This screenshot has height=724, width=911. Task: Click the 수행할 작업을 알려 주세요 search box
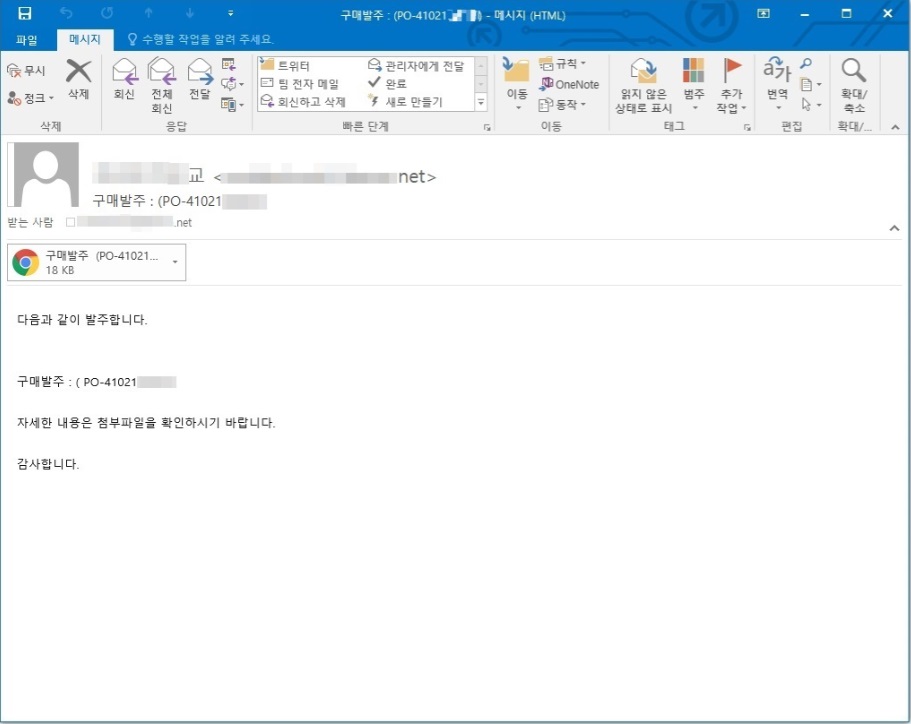pyautogui.click(x=200, y=40)
